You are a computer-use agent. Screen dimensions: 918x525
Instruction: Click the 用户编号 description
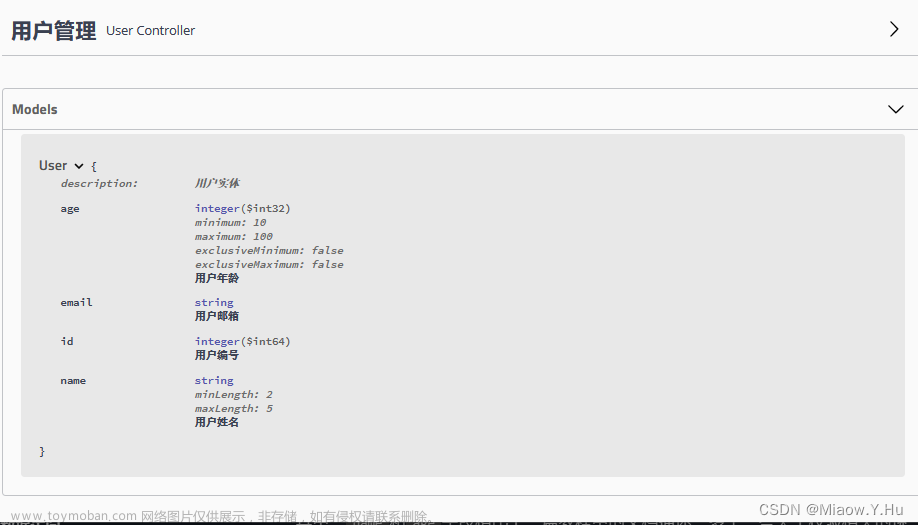pyautogui.click(x=217, y=355)
